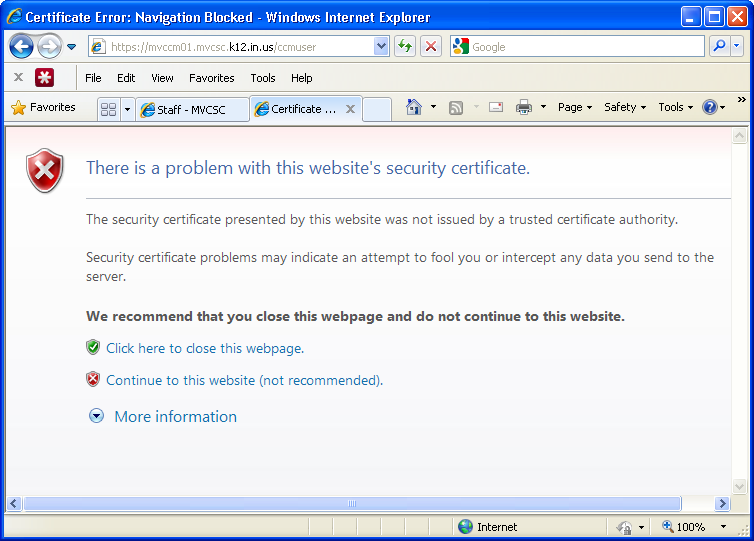Click the IE logo in title bar
754x541 pixels.
pos(14,16)
